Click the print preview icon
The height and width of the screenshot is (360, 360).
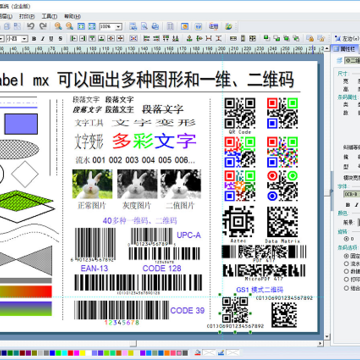(144, 26)
